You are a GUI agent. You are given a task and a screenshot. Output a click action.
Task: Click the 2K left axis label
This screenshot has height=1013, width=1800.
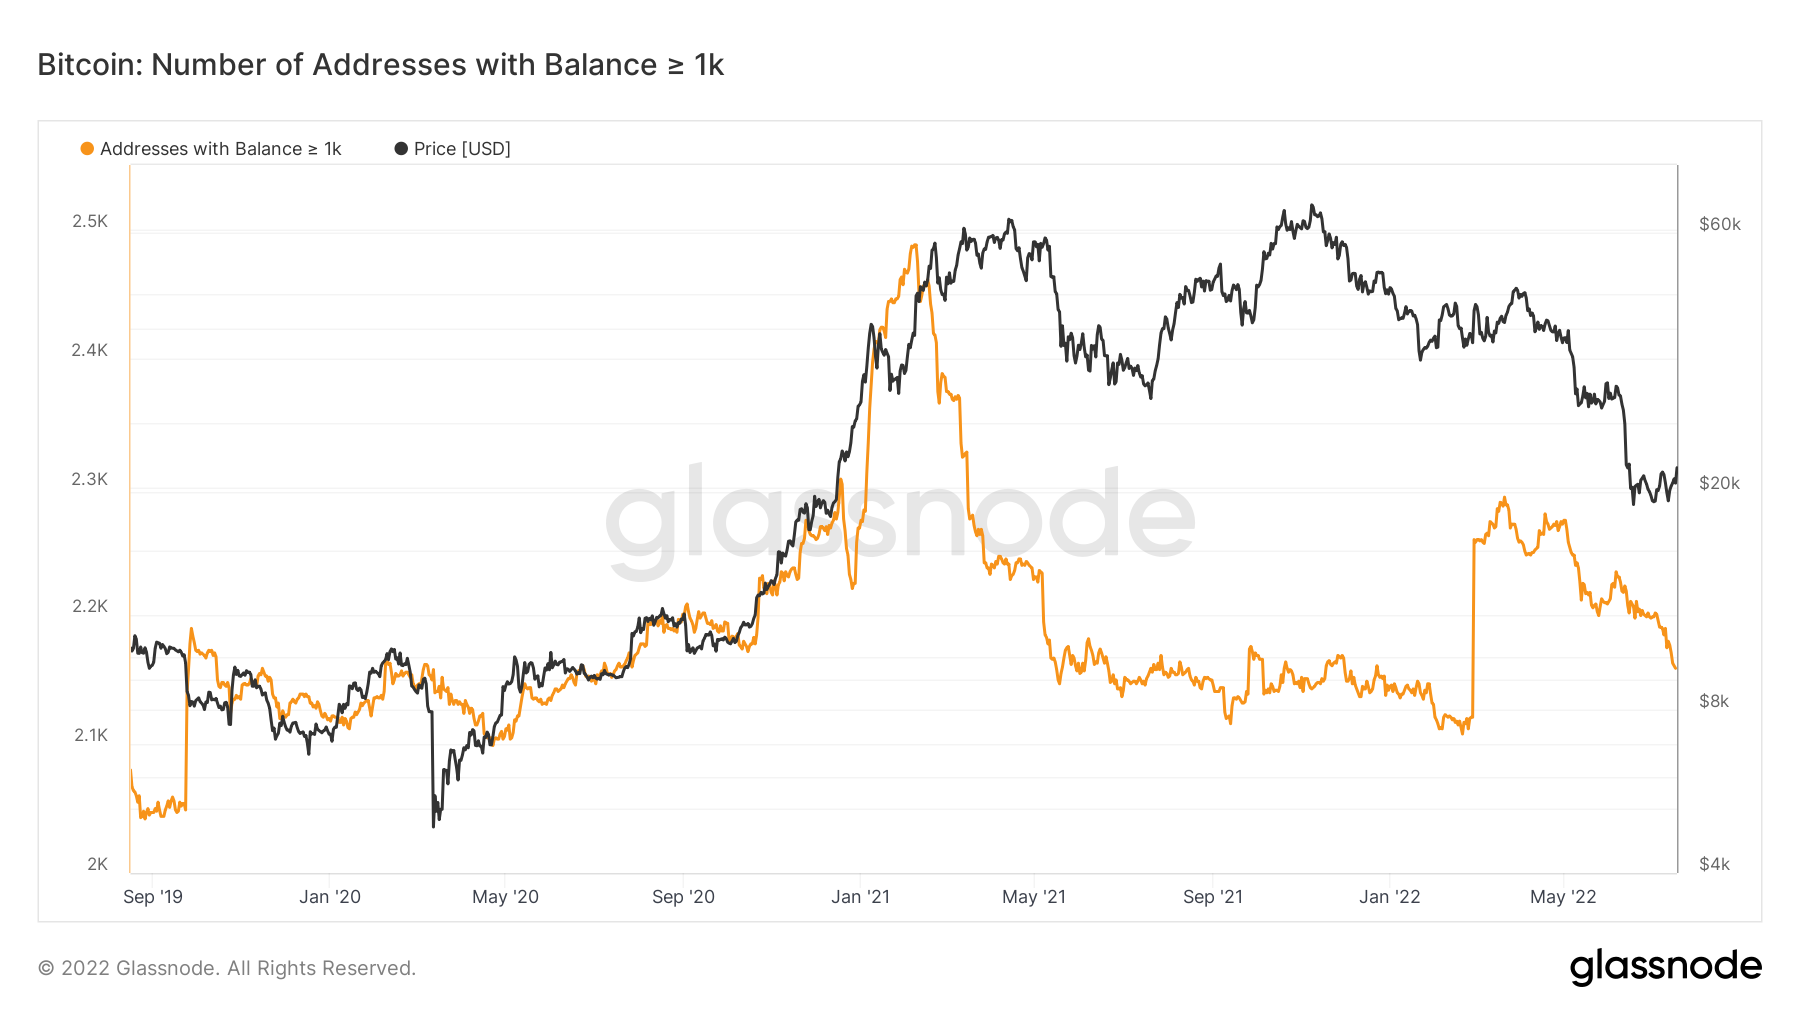97,864
